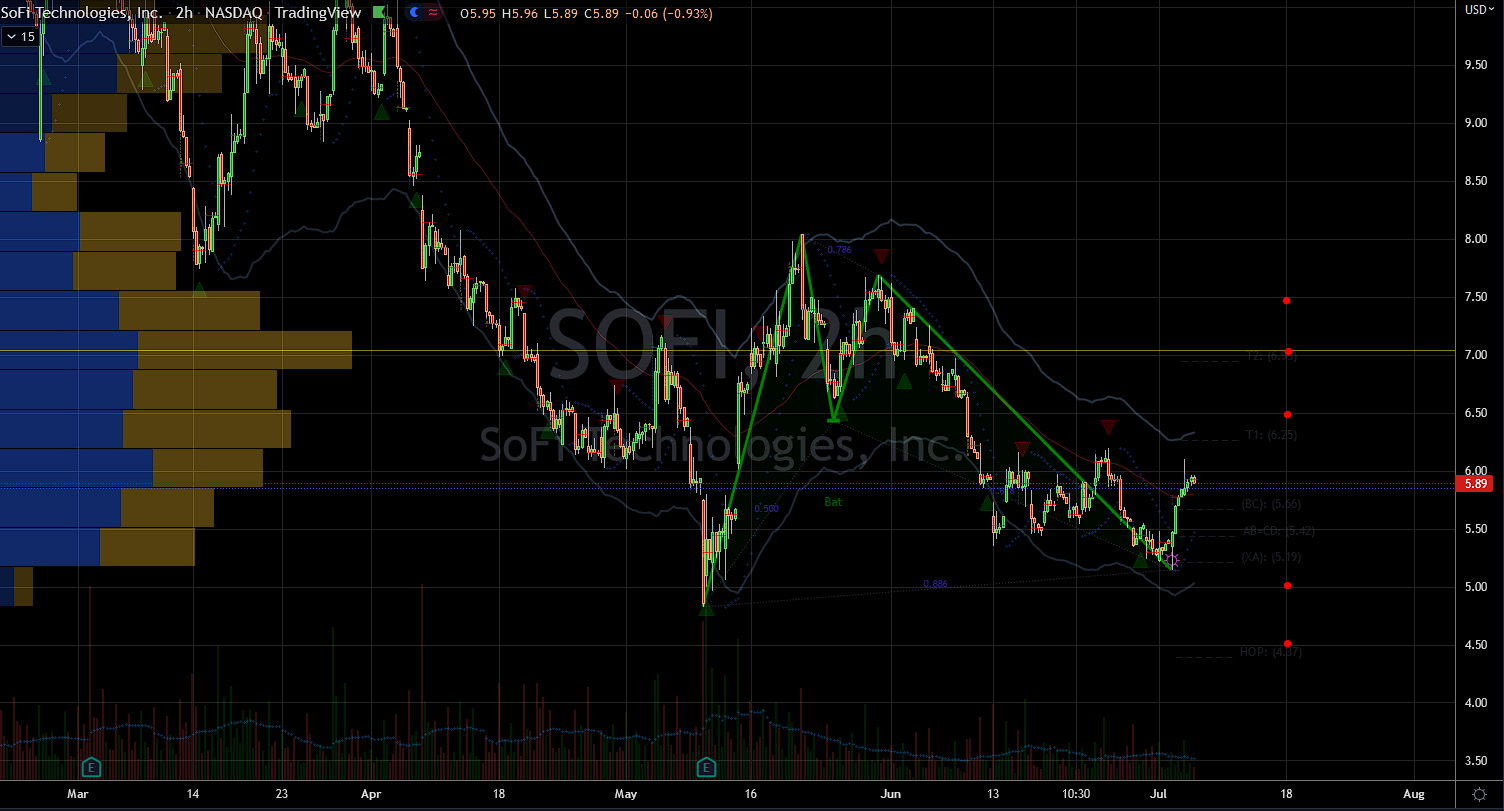This screenshot has height=811, width=1504.
Task: Click the red down-triangle above the June high
Action: 881,257
